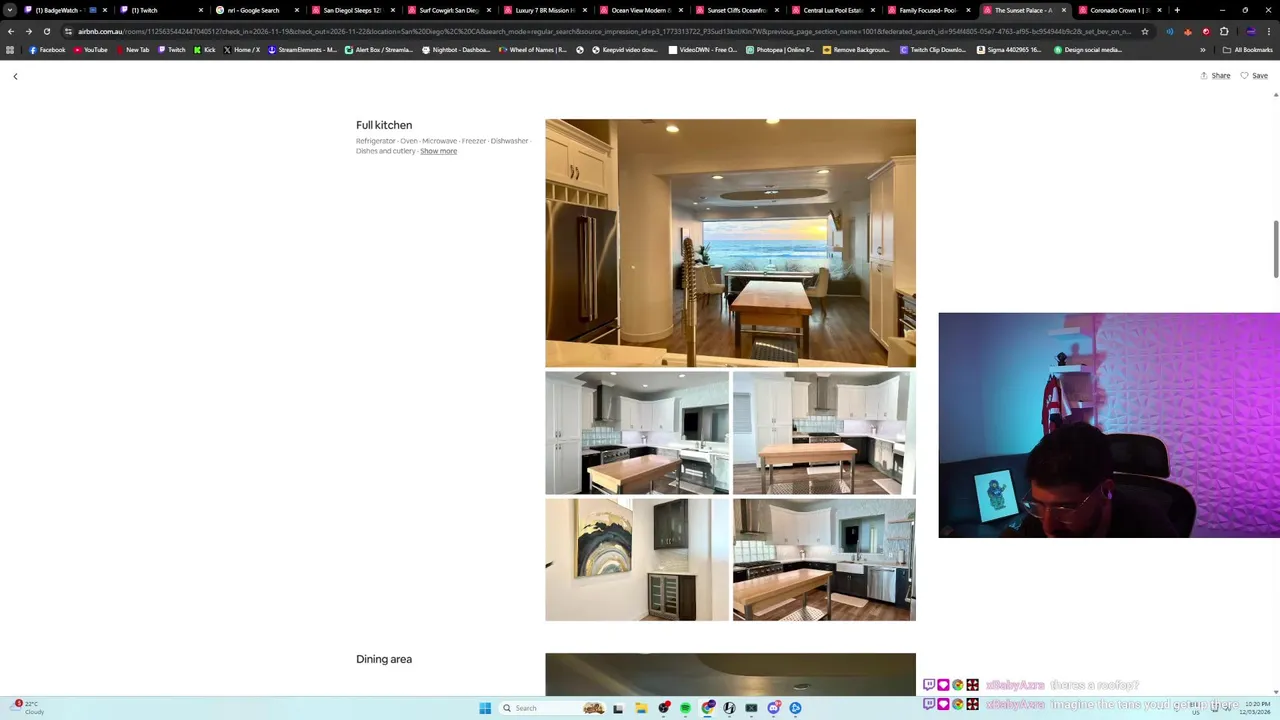Open the top-right small kitchen island photo
This screenshot has height=720, width=1280.
point(824,433)
